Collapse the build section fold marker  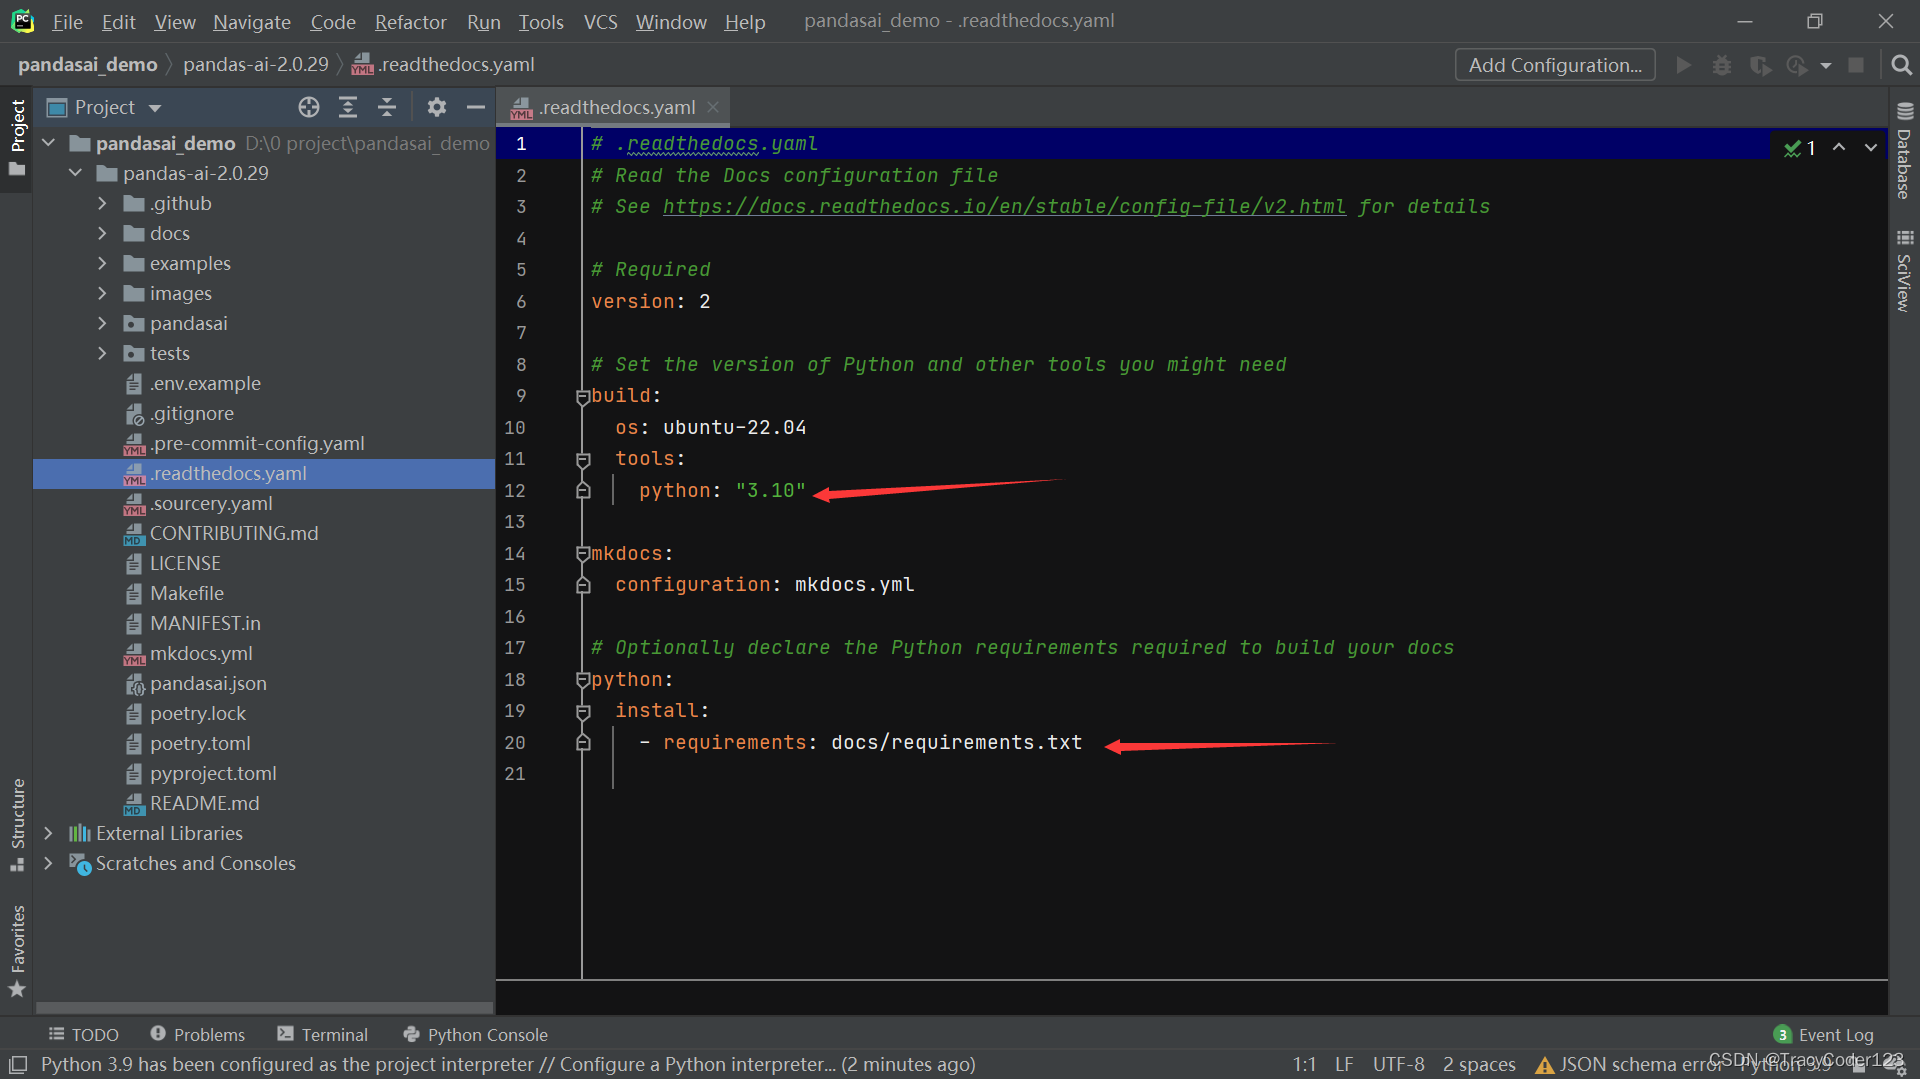pyautogui.click(x=583, y=397)
